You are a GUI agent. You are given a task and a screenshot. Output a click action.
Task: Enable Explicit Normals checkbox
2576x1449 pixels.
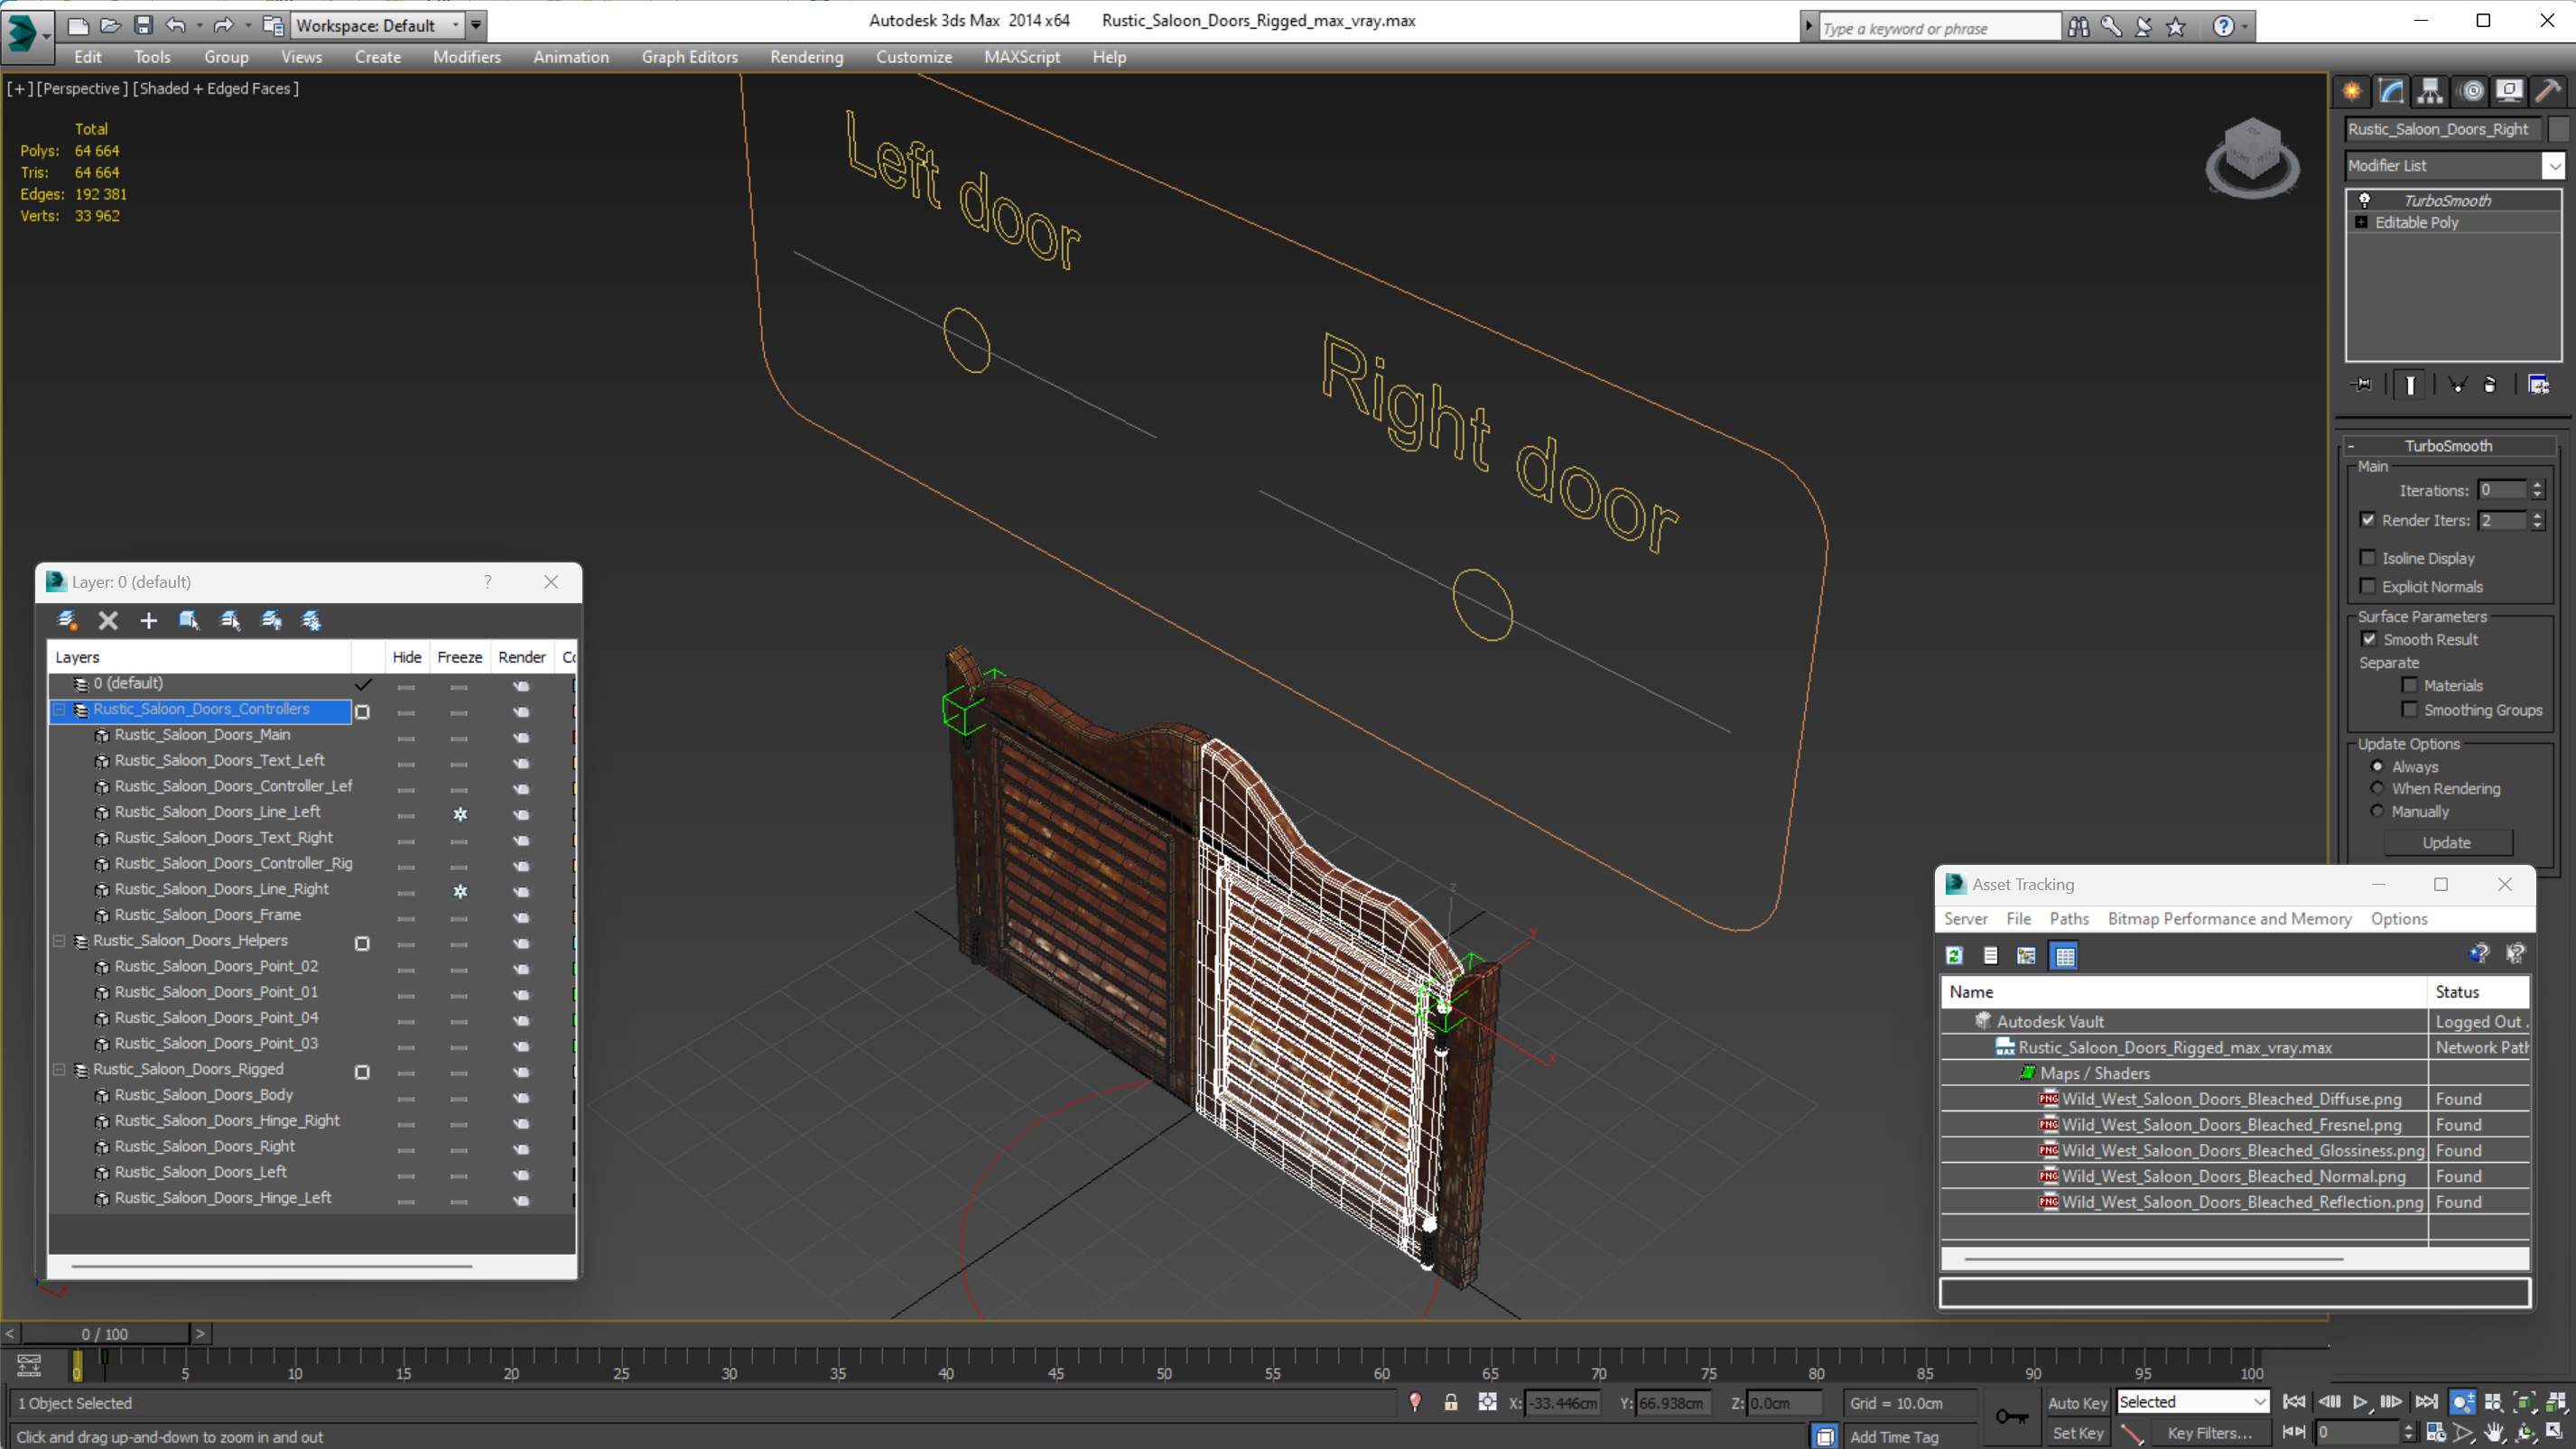pos(2367,586)
